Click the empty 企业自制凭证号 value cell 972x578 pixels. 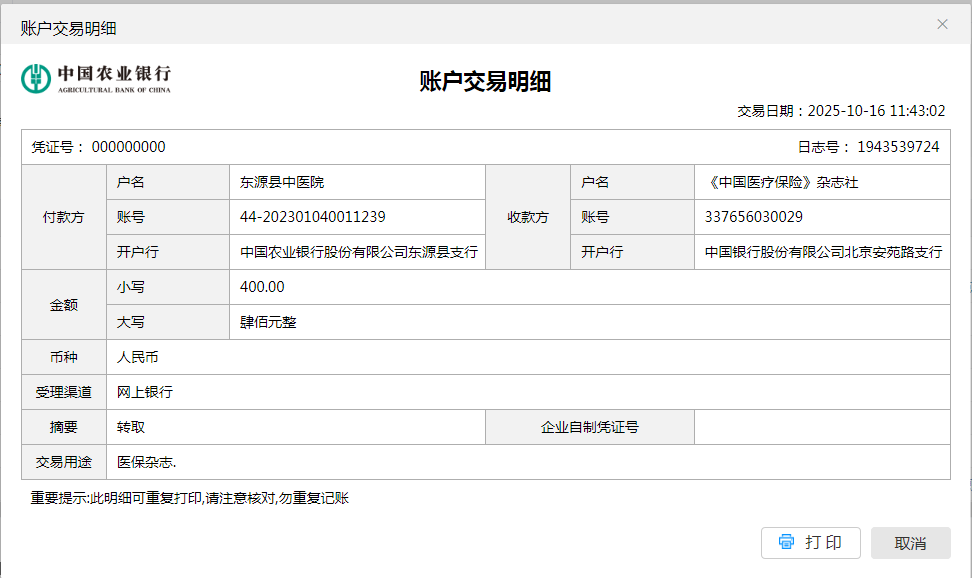point(821,427)
